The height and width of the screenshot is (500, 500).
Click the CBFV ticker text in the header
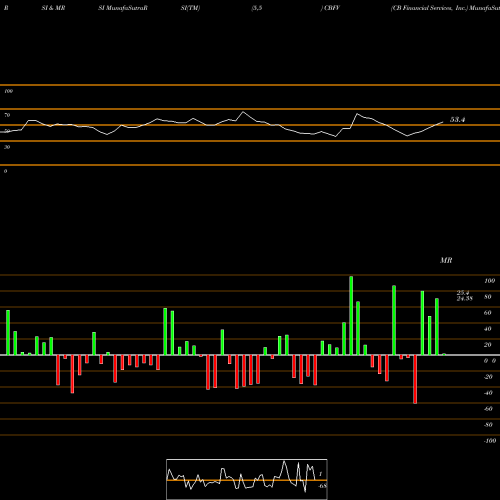point(332,8)
